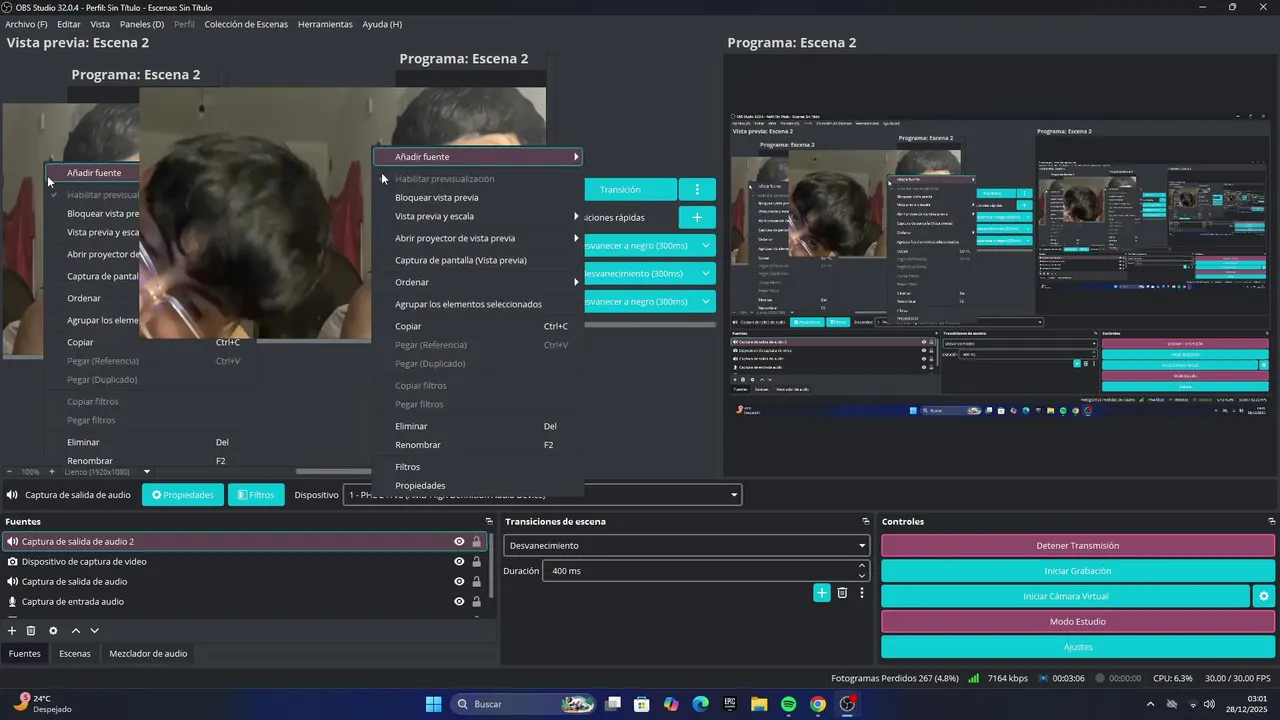
Task: Open Google Chrome from the taskbar
Action: tap(818, 704)
